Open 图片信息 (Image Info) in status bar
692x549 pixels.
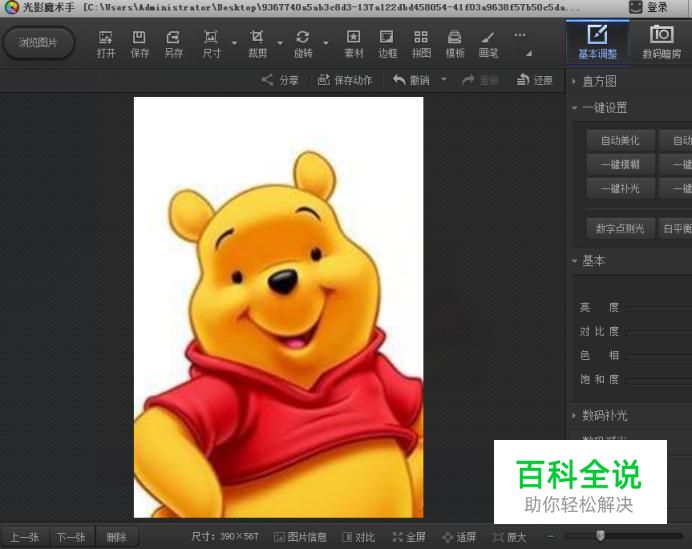300,537
